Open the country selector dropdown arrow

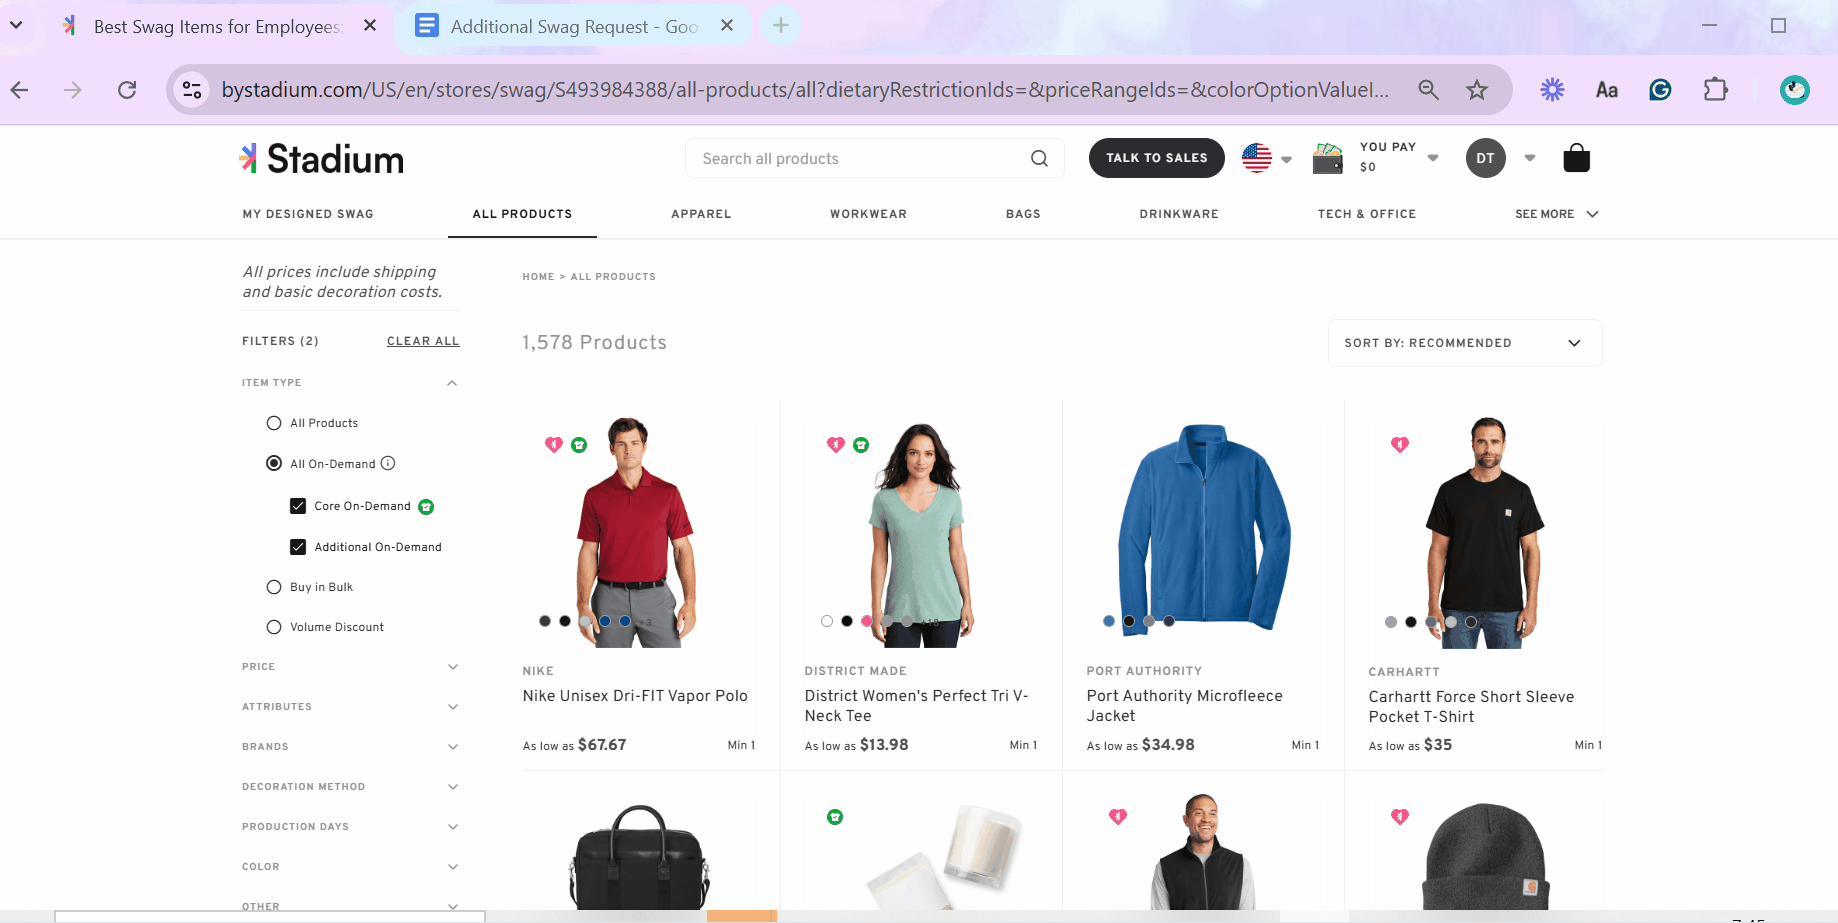(1287, 159)
